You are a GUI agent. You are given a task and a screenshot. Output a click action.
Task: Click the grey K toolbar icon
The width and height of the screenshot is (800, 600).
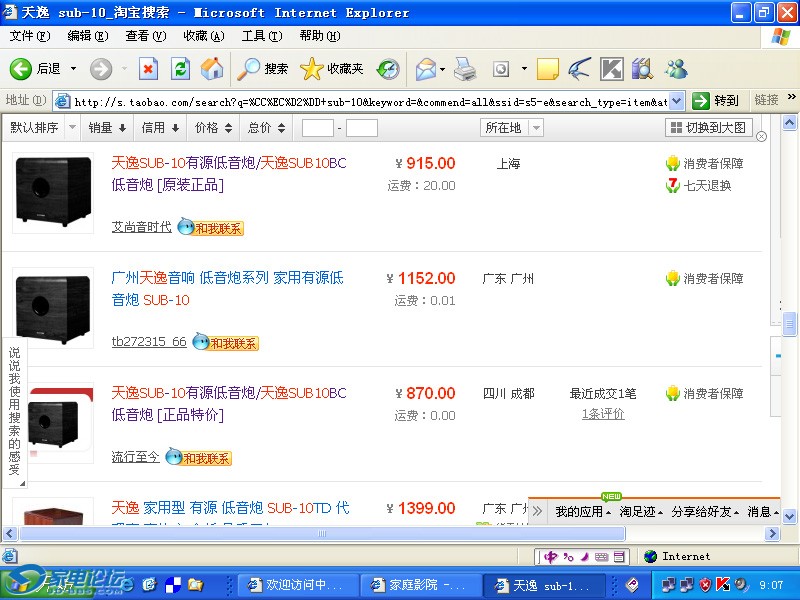click(x=611, y=69)
